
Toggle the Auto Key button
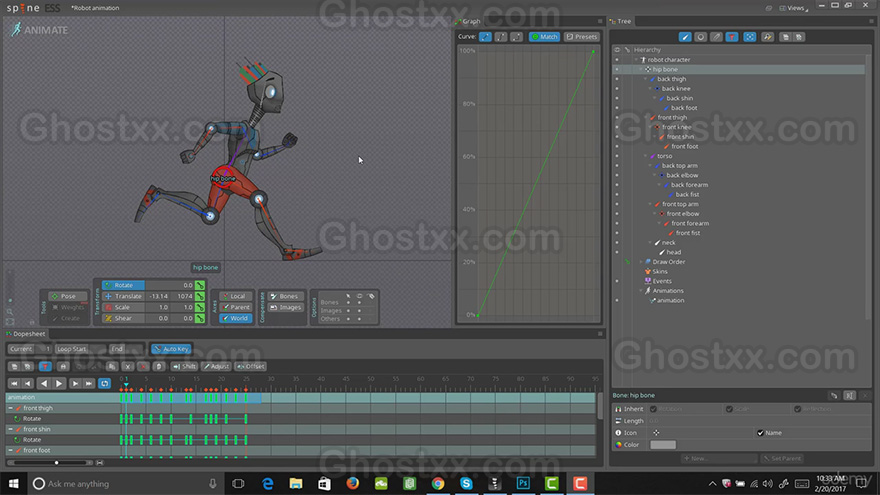click(172, 349)
